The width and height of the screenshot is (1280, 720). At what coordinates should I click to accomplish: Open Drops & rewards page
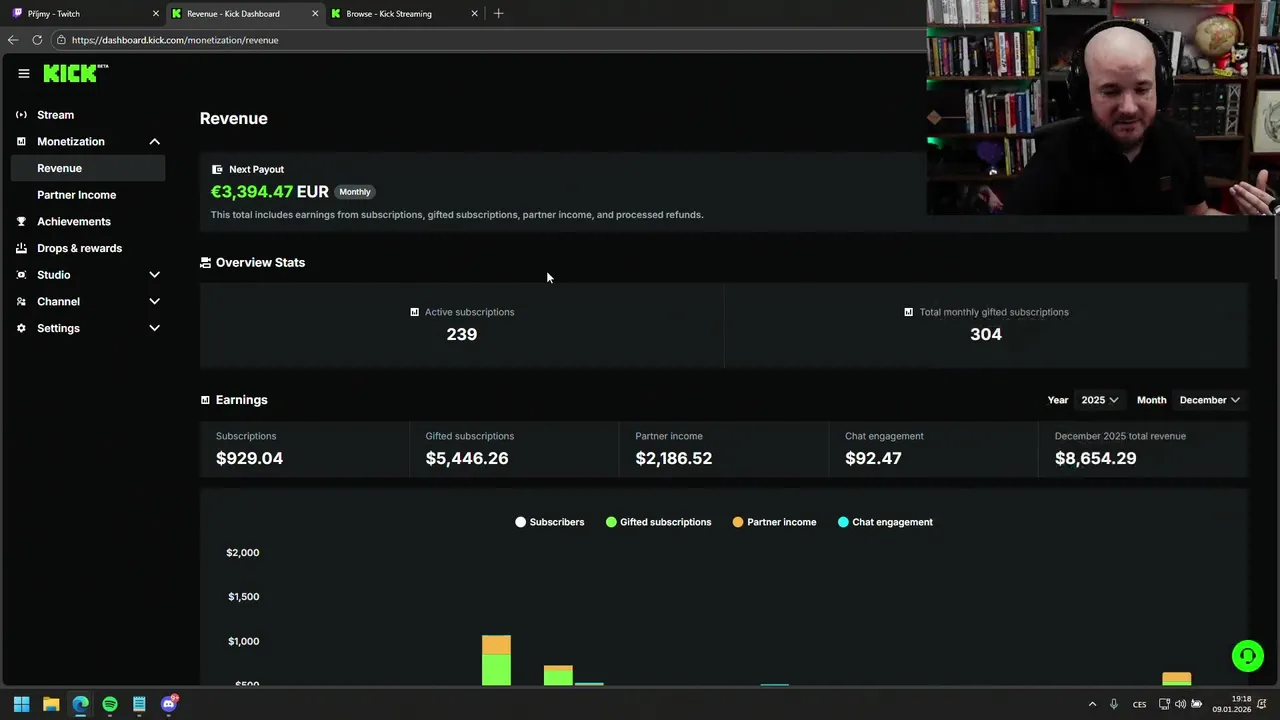coord(79,248)
